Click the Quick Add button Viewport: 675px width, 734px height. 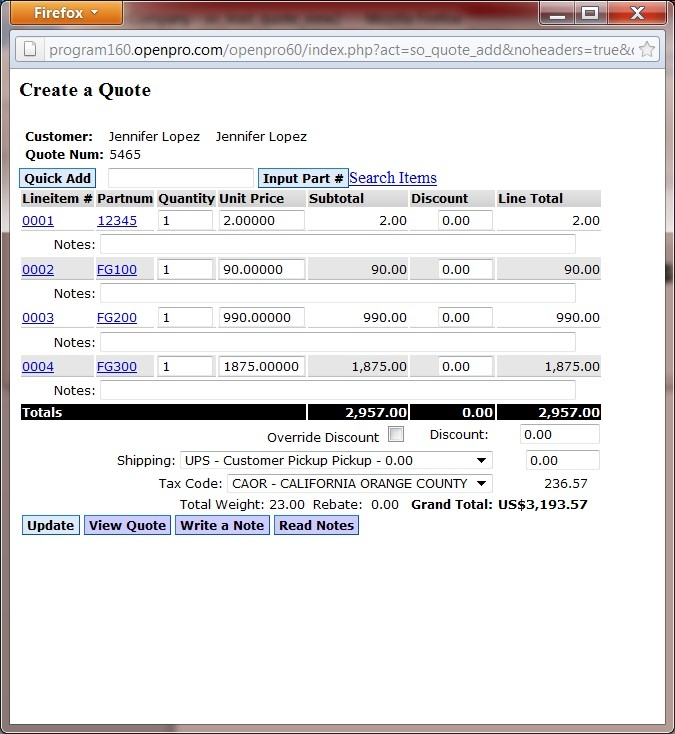(x=58, y=178)
